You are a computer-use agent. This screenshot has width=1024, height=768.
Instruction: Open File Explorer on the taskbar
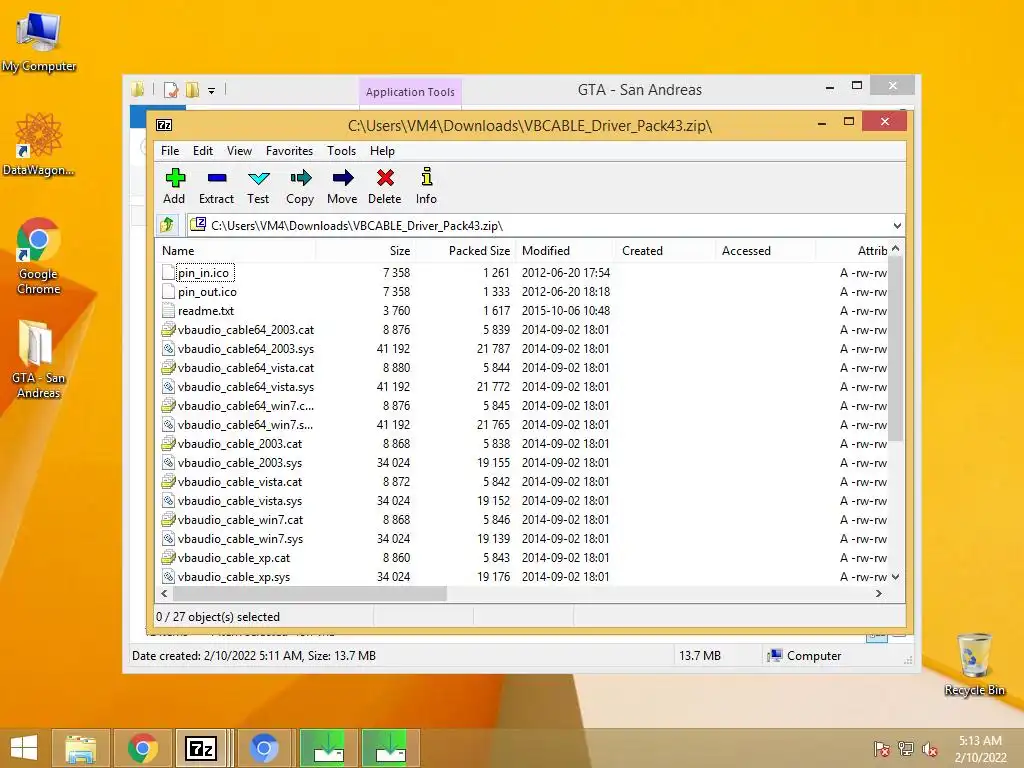pyautogui.click(x=80, y=748)
